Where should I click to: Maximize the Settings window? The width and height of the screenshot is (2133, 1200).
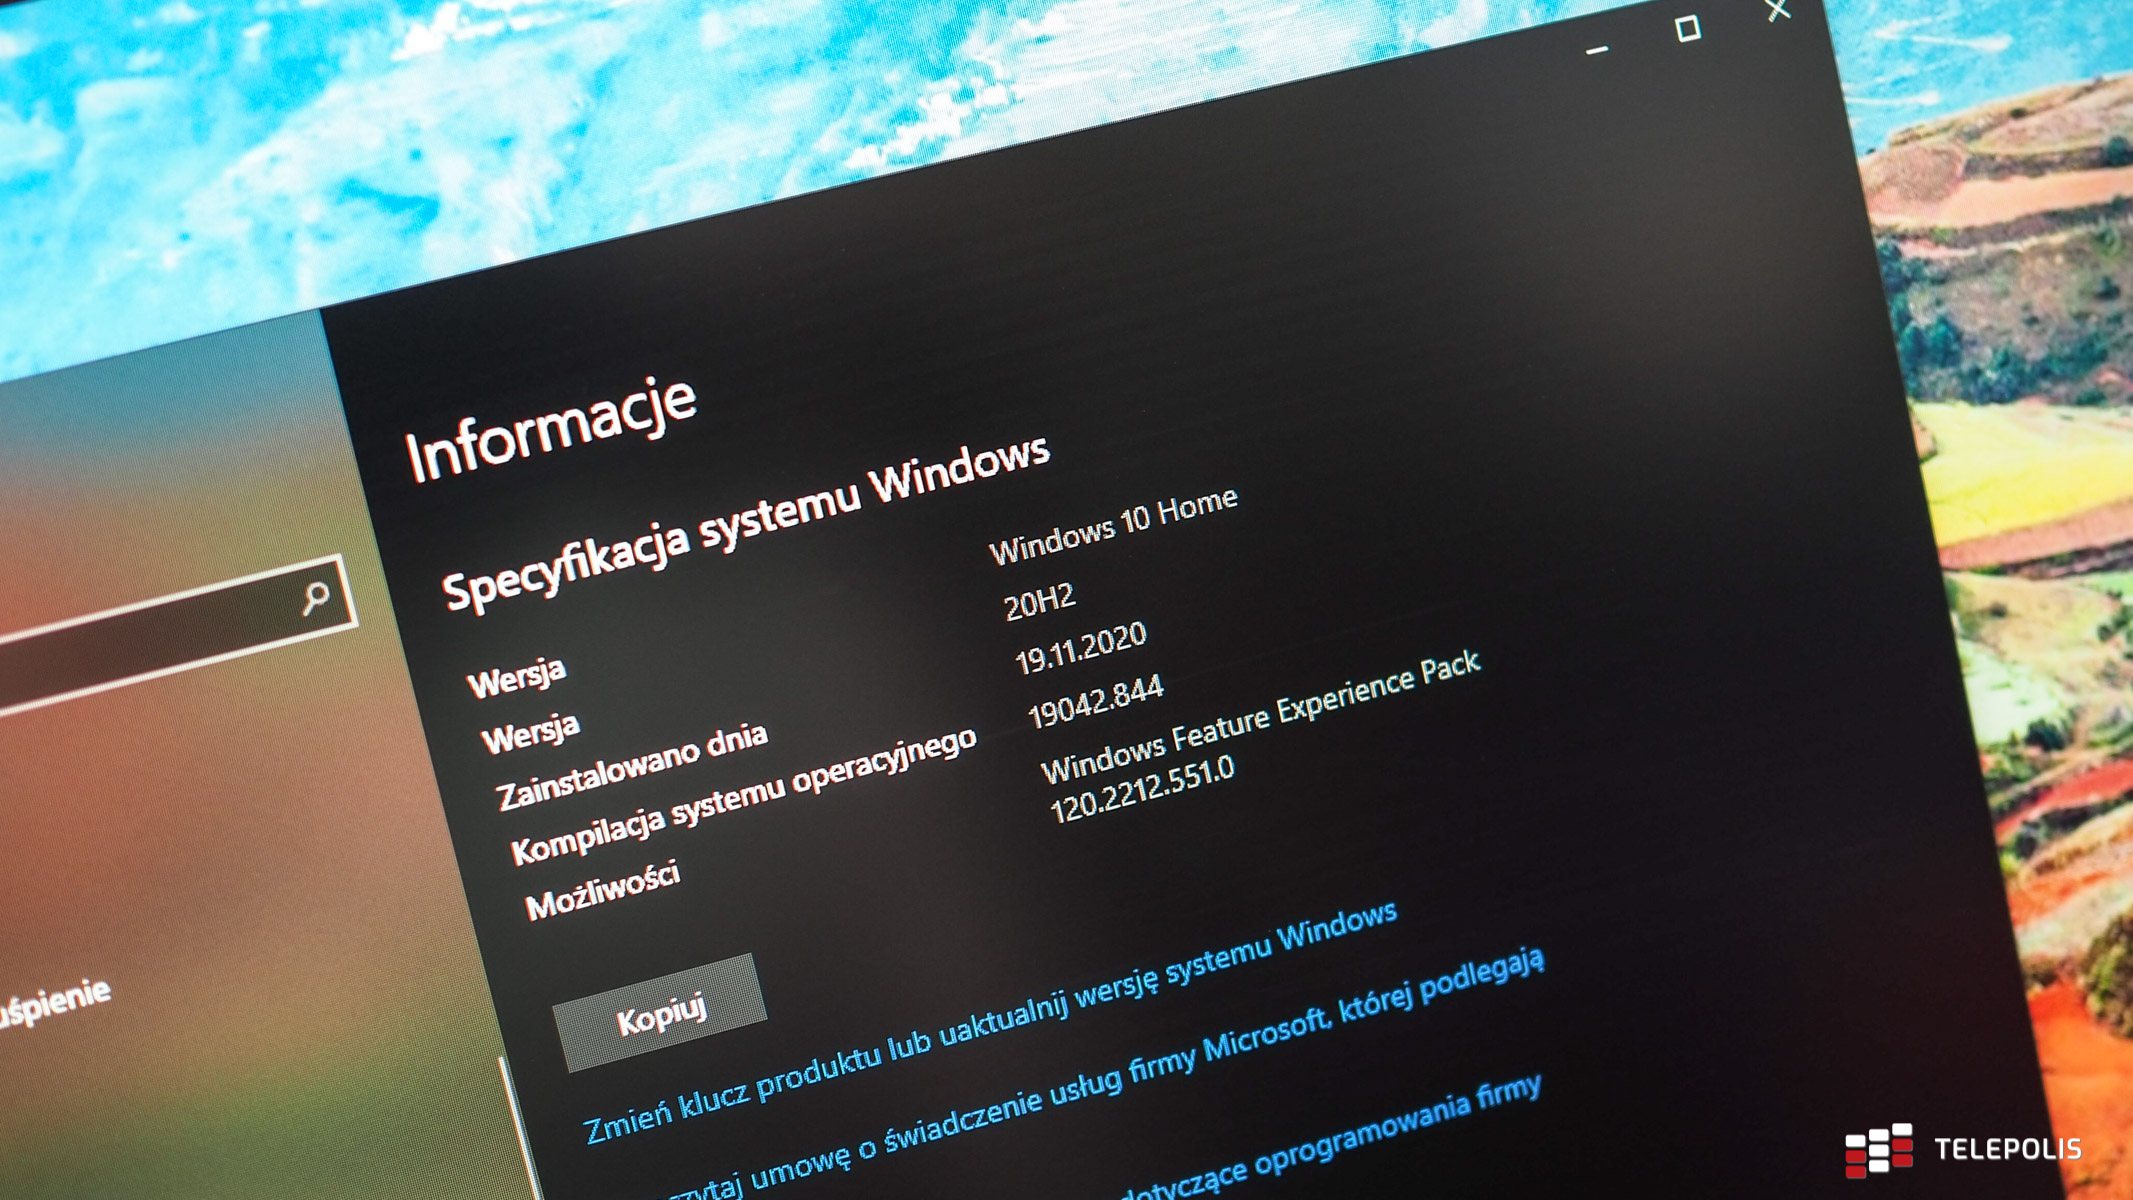click(1687, 29)
